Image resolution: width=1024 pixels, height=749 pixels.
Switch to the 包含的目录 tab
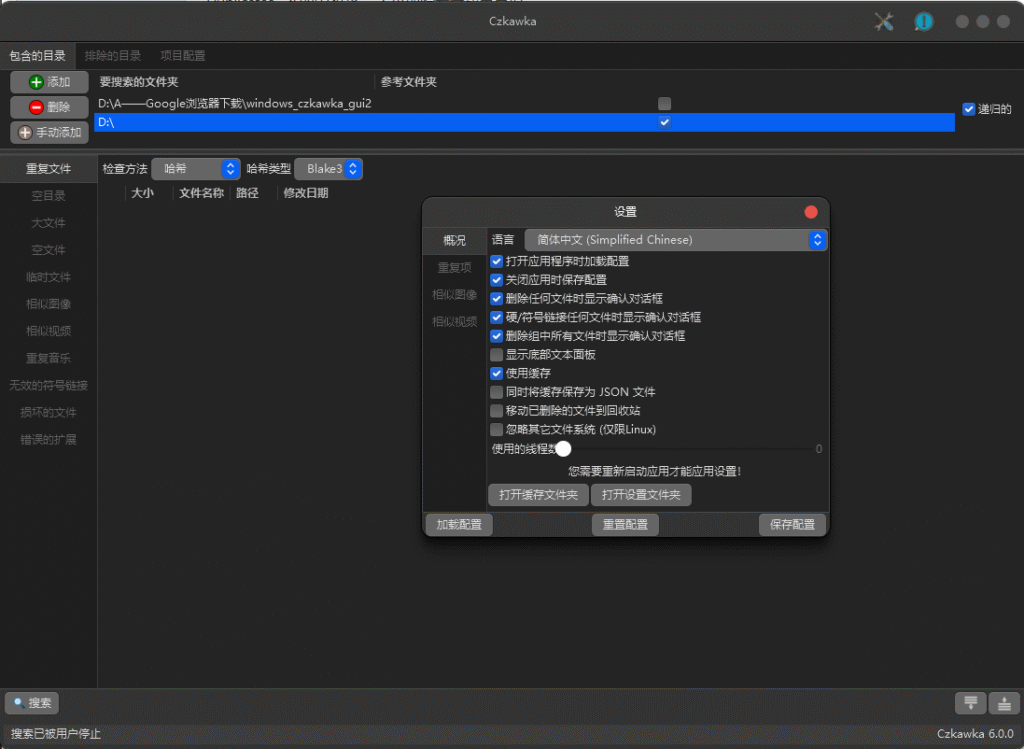click(x=37, y=56)
